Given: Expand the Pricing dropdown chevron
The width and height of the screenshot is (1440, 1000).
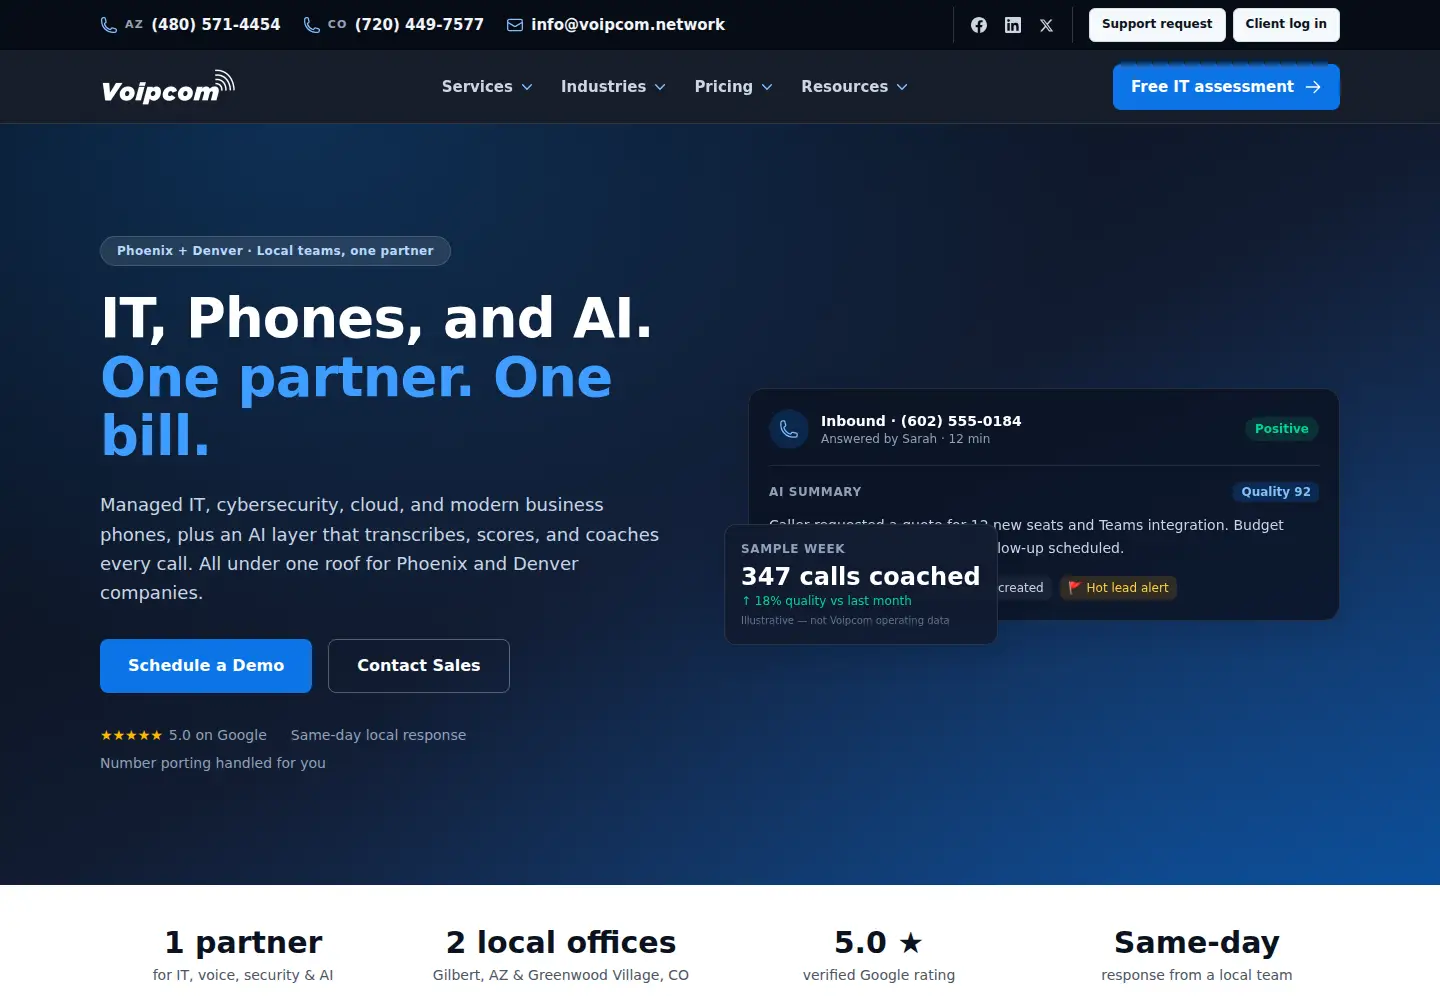Looking at the screenshot, I should point(767,87).
